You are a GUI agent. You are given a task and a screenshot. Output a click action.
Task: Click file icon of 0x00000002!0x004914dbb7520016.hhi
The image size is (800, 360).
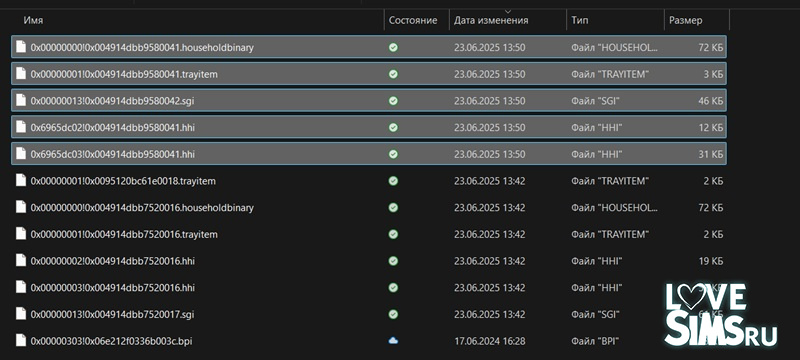pos(21,261)
